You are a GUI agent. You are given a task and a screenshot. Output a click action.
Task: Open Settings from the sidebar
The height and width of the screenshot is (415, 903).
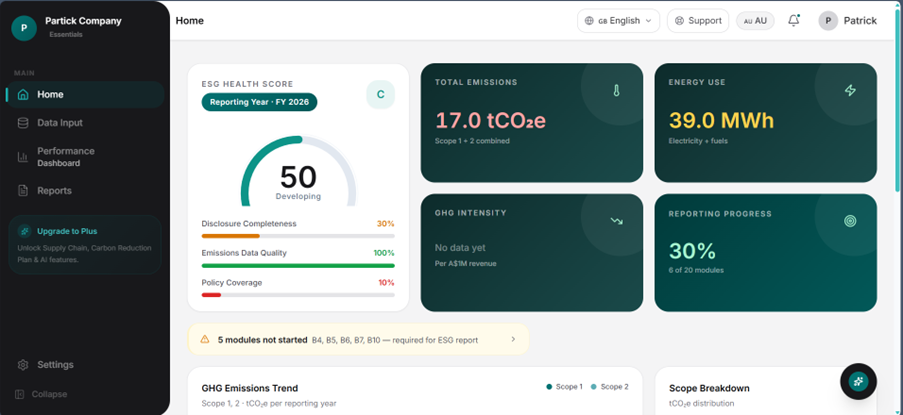tap(85, 365)
